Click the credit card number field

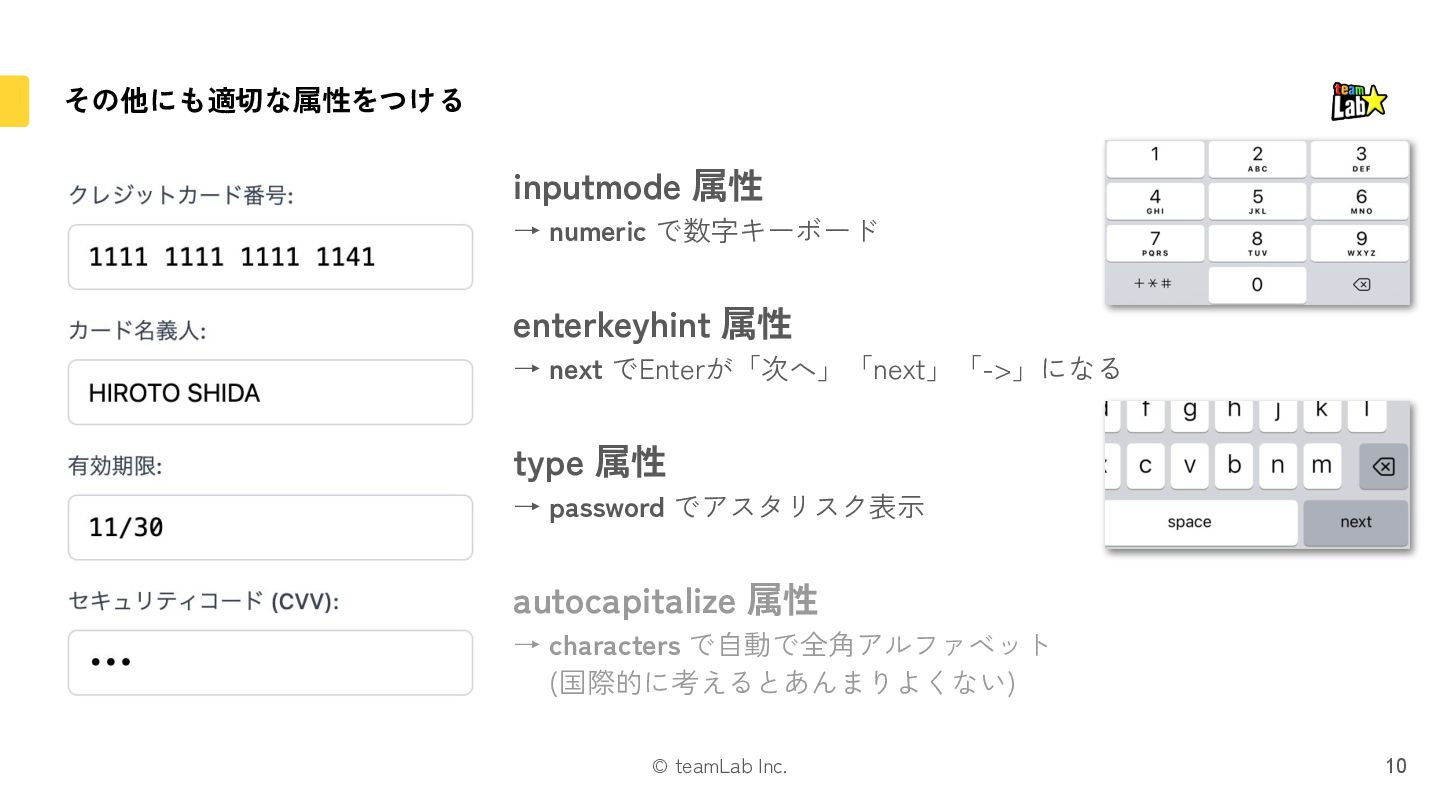tap(270, 257)
